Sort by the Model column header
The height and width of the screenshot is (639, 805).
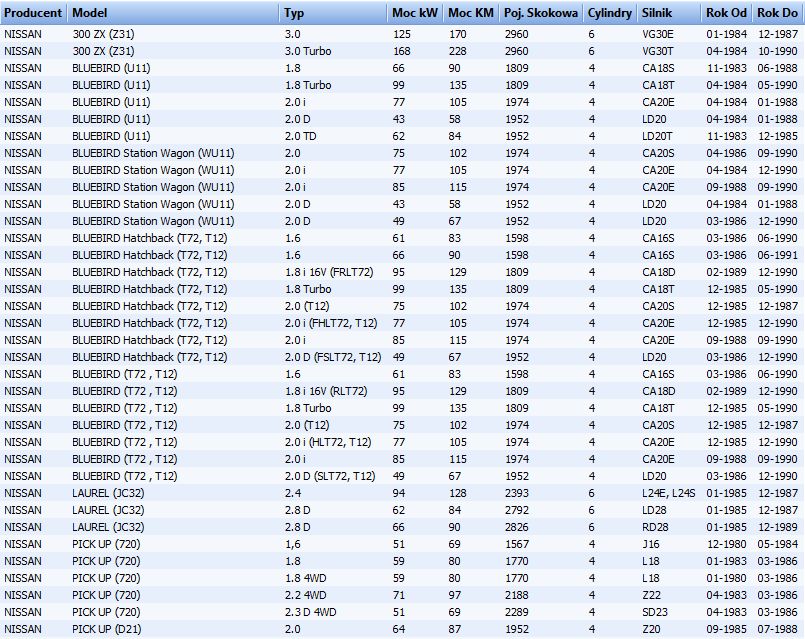(174, 13)
